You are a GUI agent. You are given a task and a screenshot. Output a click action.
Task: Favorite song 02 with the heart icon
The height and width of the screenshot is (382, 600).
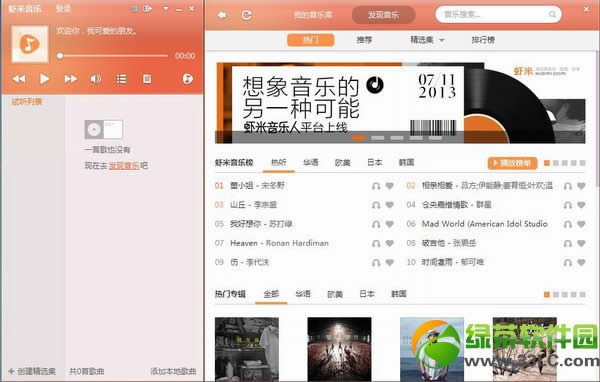pyautogui.click(x=581, y=186)
